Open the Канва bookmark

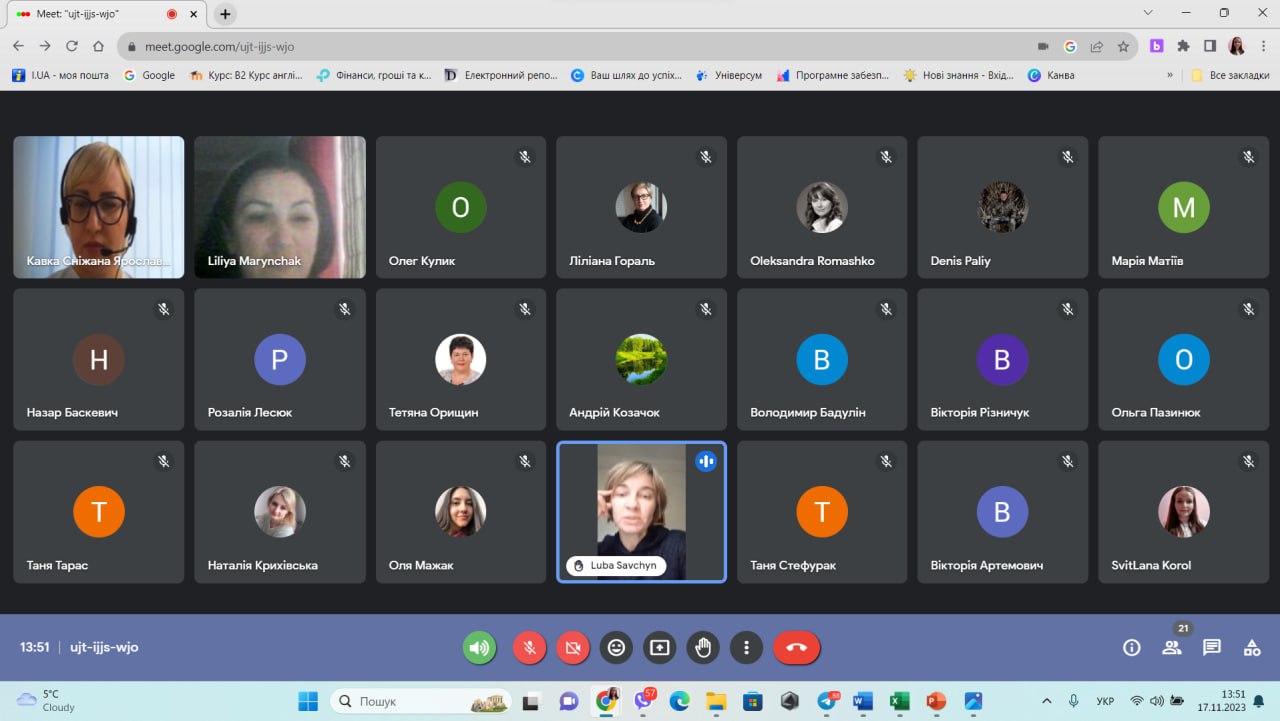click(x=1051, y=75)
